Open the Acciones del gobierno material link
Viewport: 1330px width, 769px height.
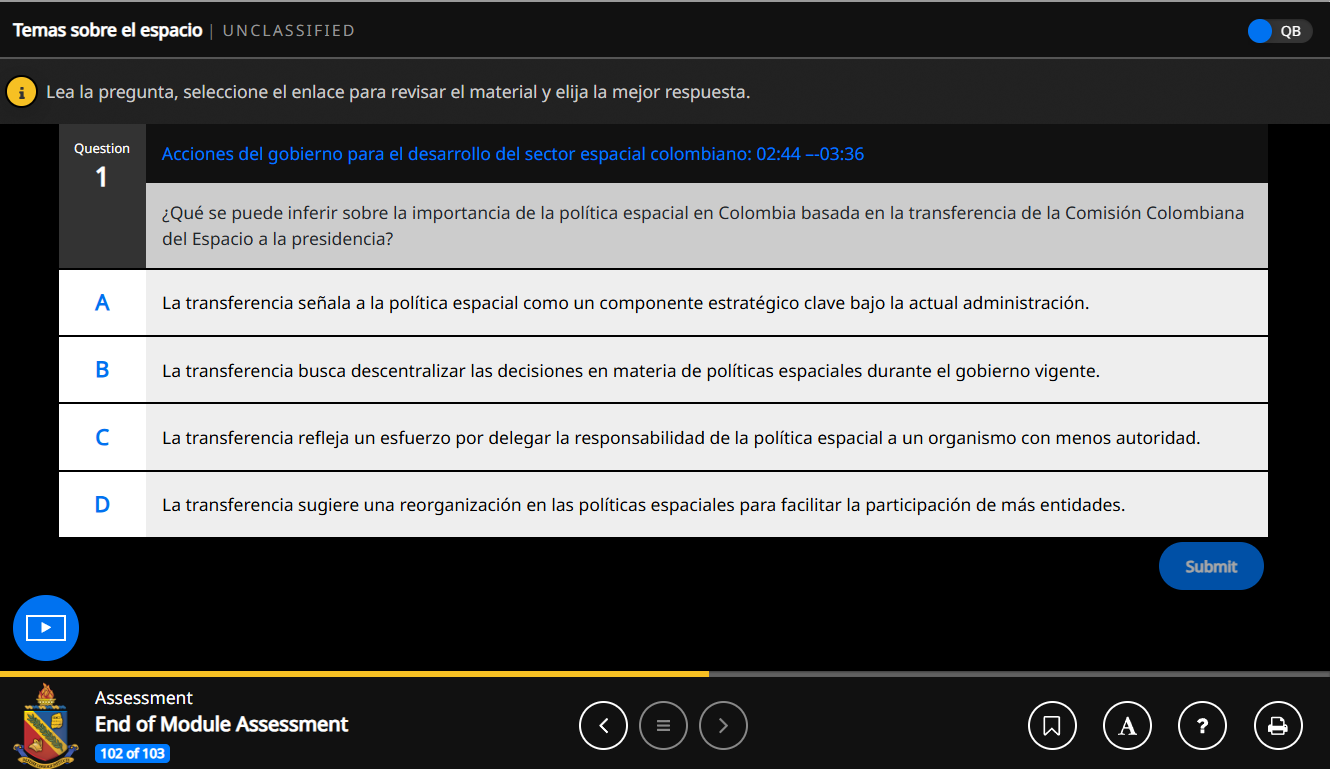(512, 154)
